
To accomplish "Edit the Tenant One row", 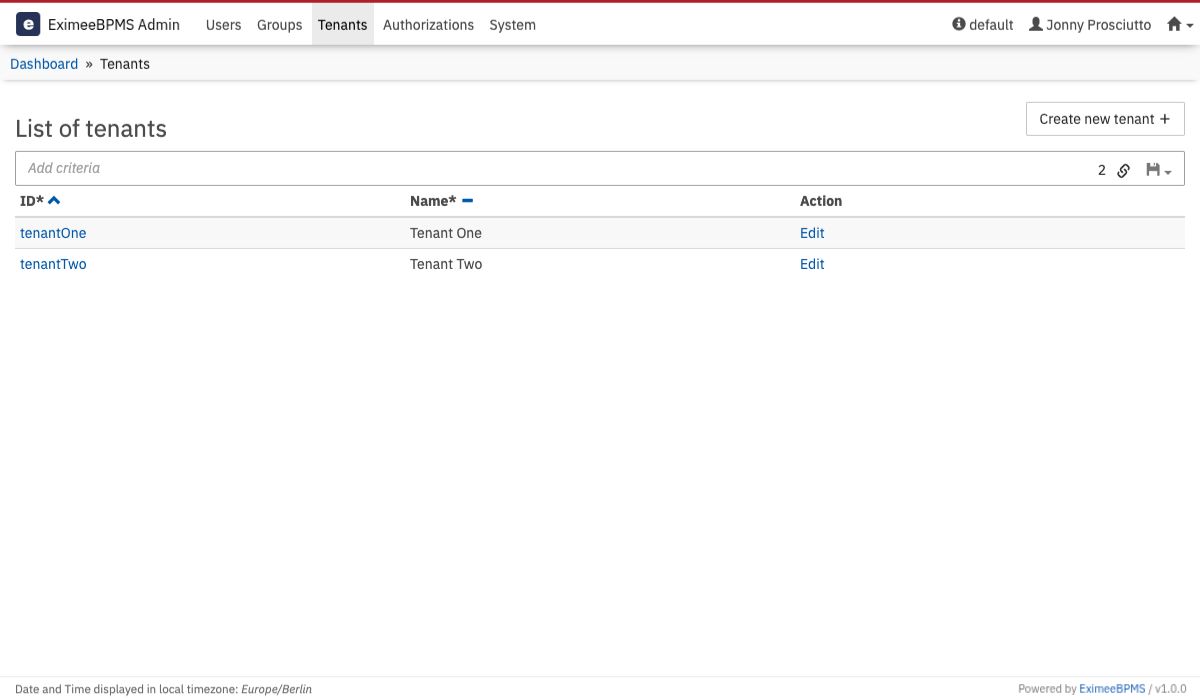I will [x=812, y=233].
